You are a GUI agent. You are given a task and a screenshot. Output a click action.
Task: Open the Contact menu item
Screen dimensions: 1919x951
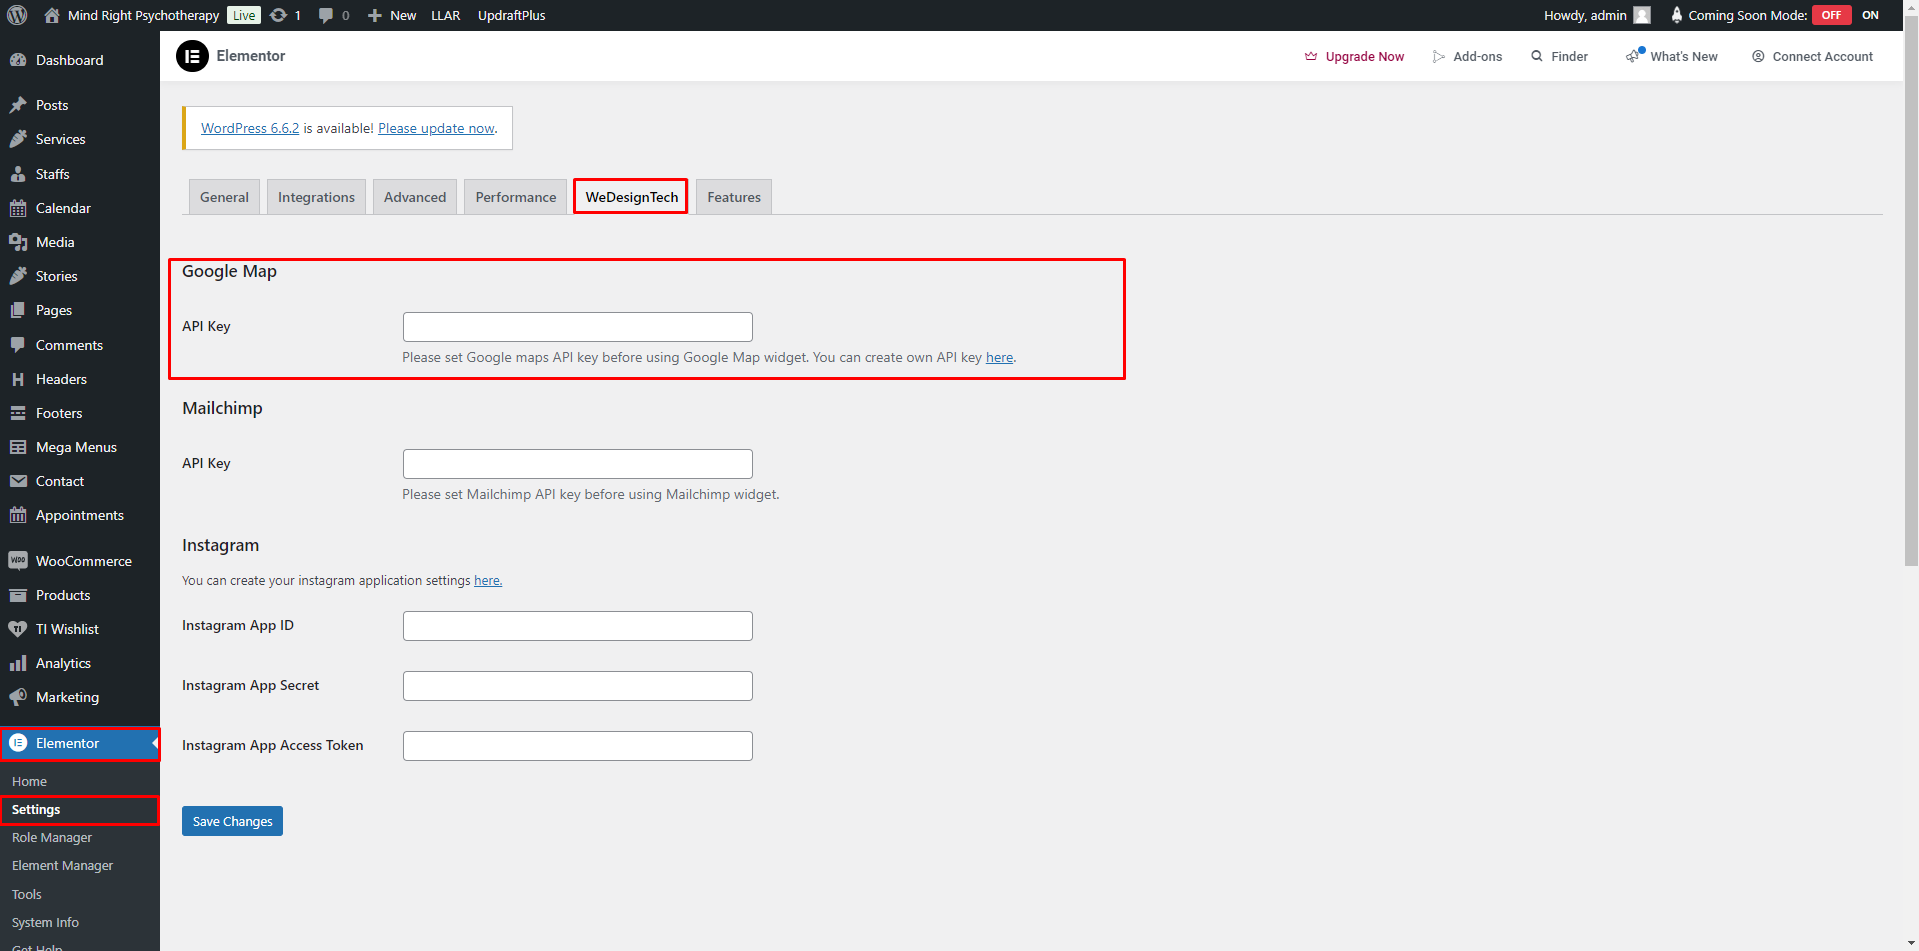click(x=80, y=481)
